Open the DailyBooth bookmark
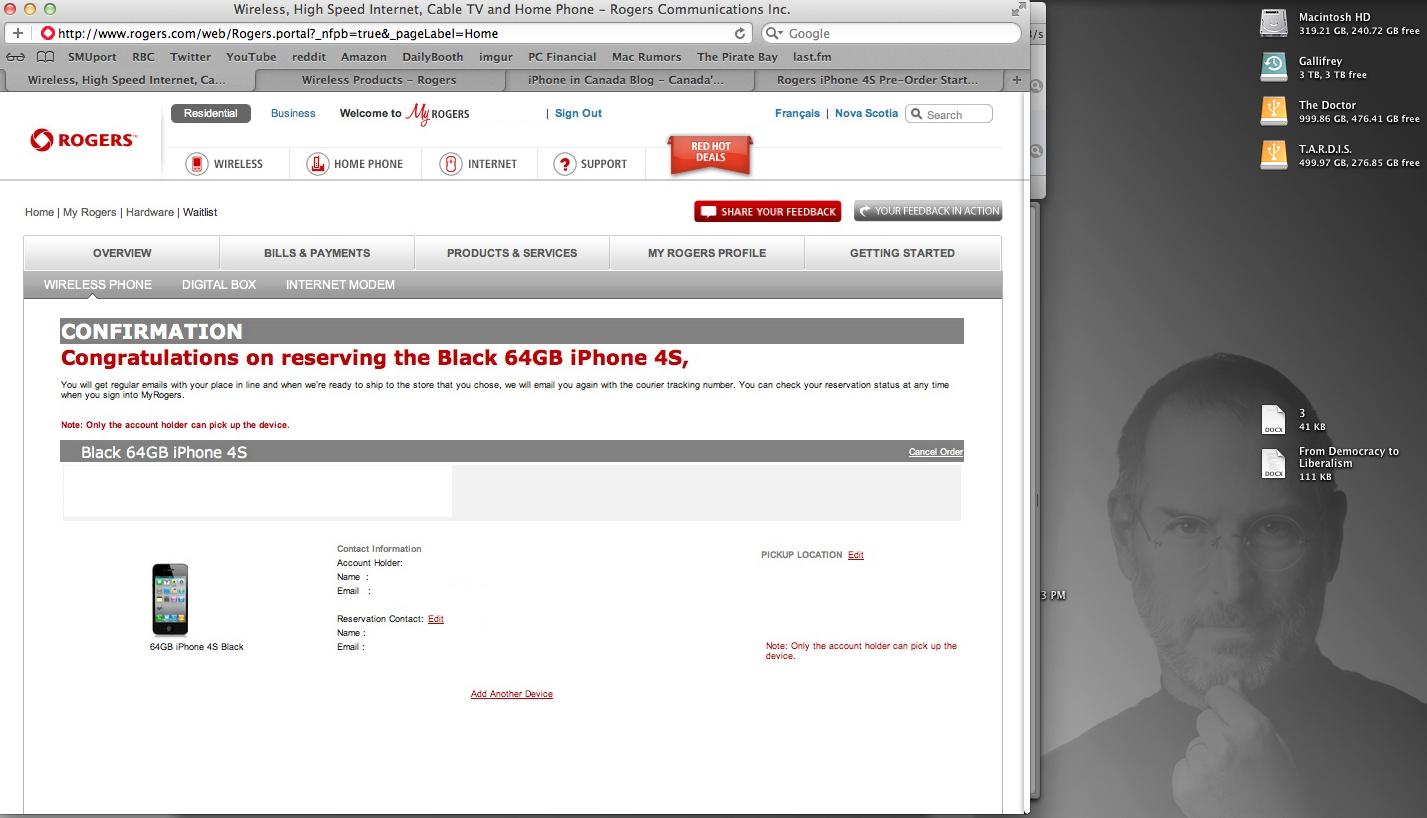 (x=433, y=57)
